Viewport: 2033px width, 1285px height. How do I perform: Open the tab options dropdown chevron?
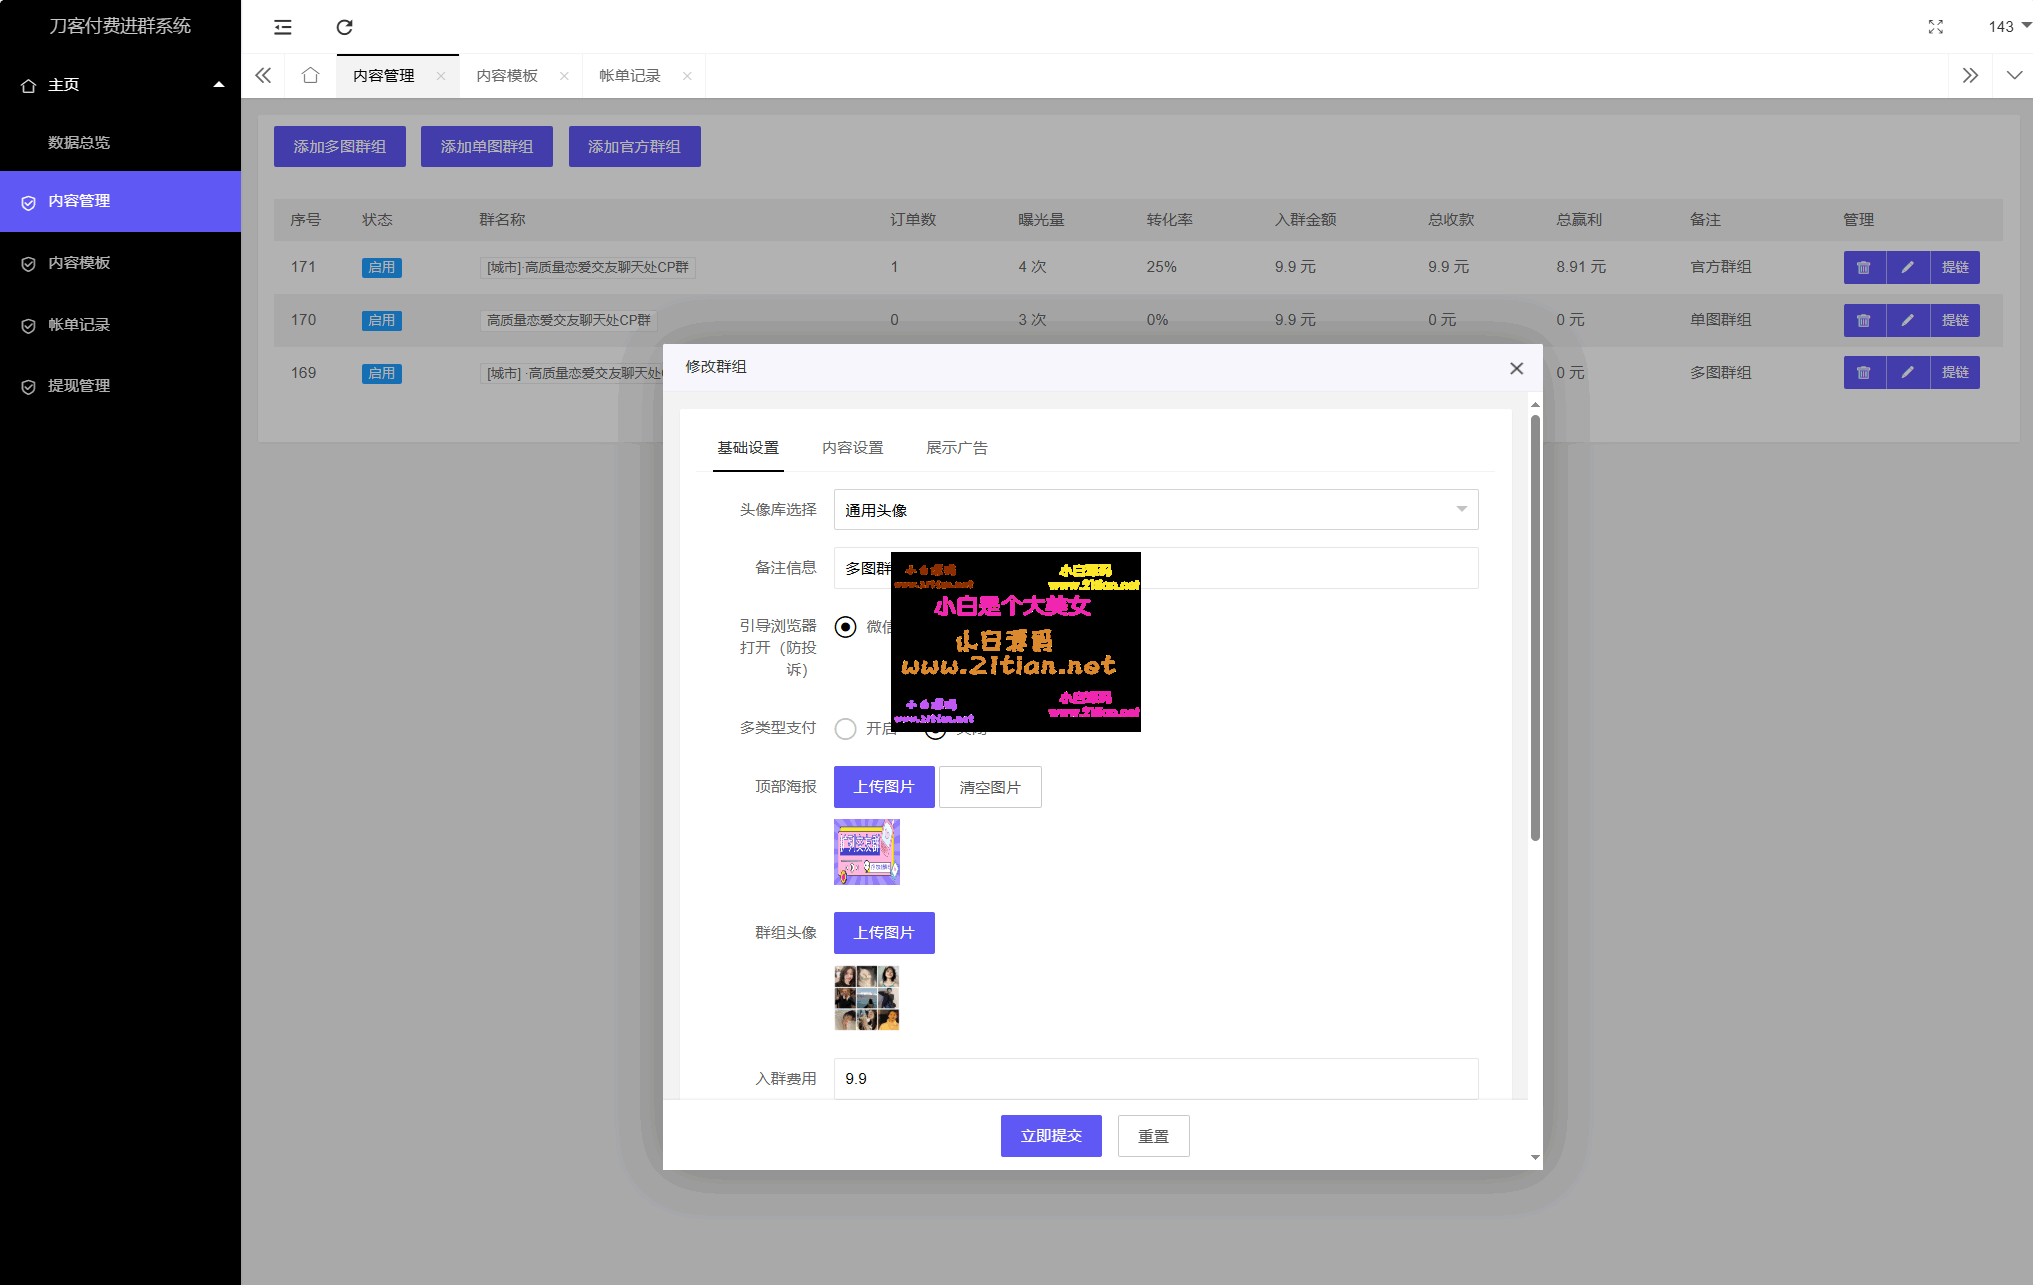pos(2014,76)
